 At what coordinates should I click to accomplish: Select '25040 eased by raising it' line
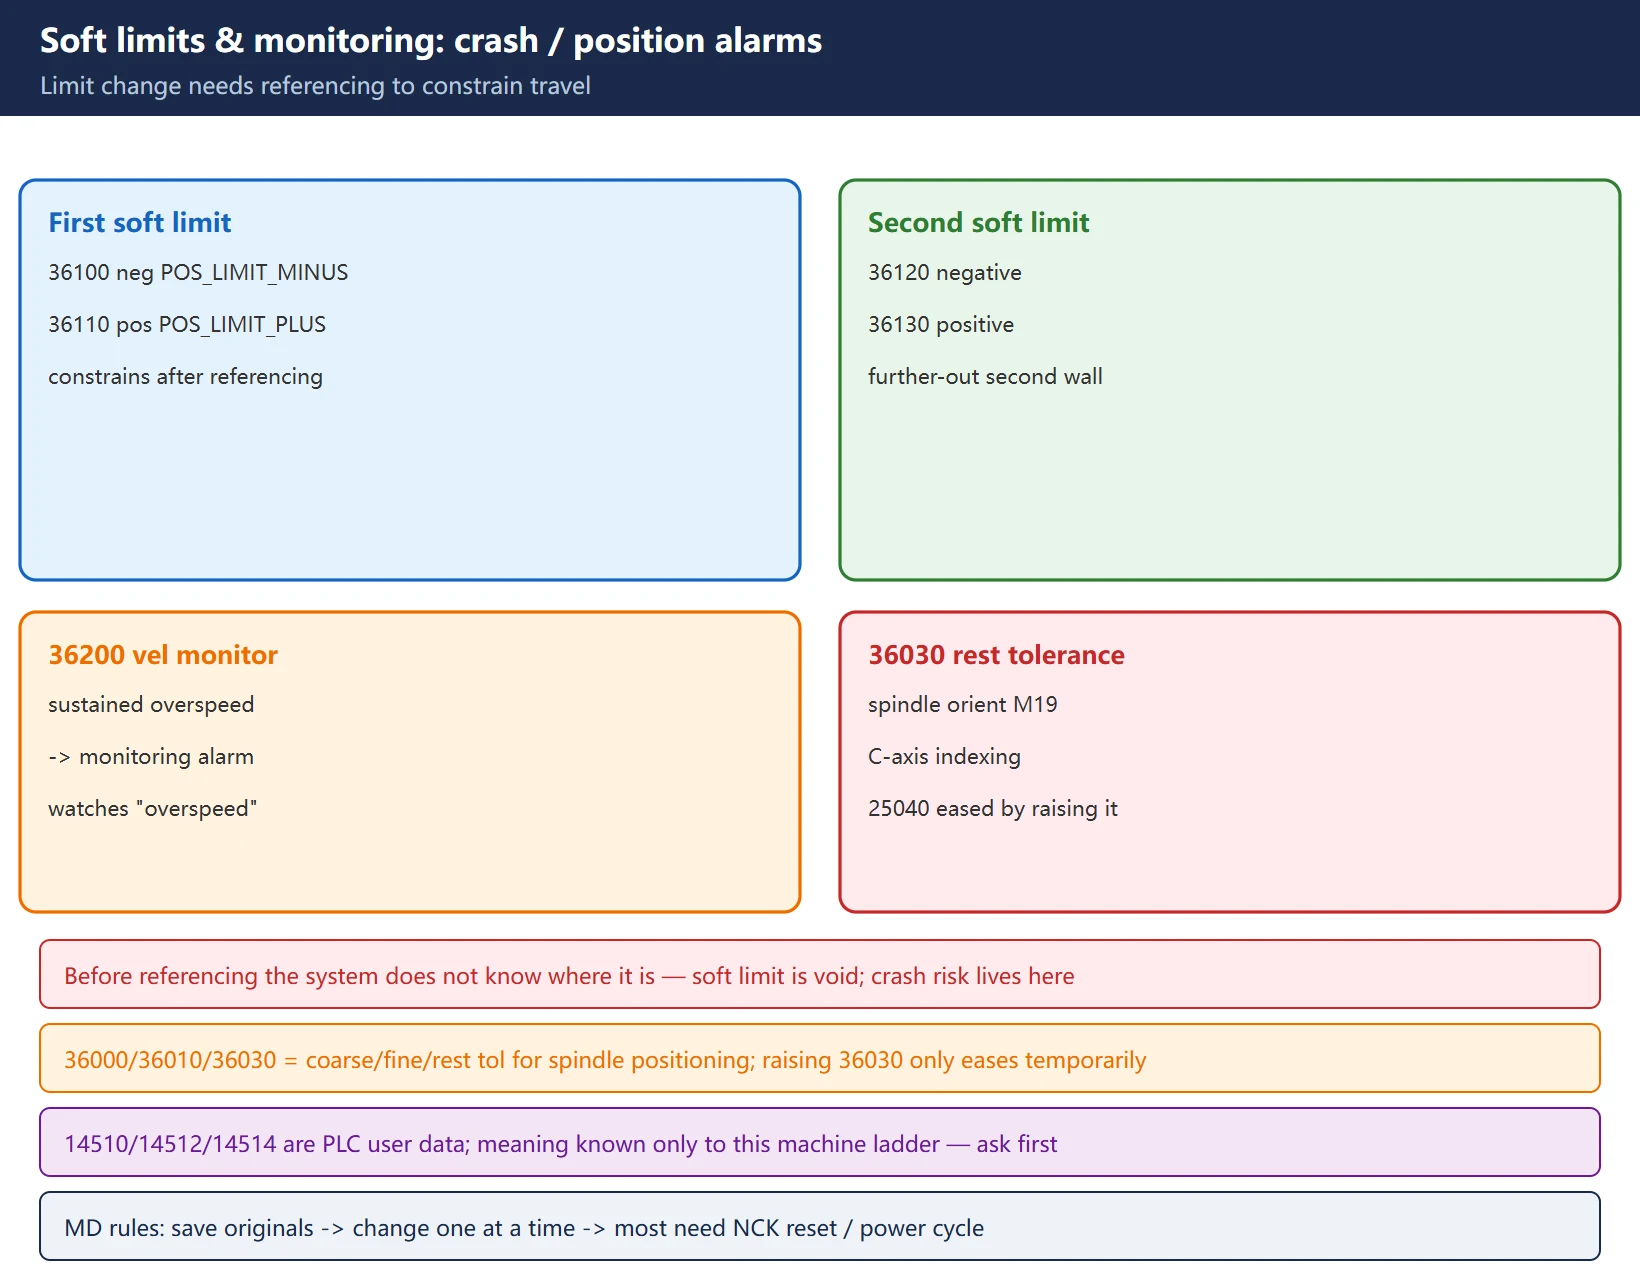tap(992, 808)
